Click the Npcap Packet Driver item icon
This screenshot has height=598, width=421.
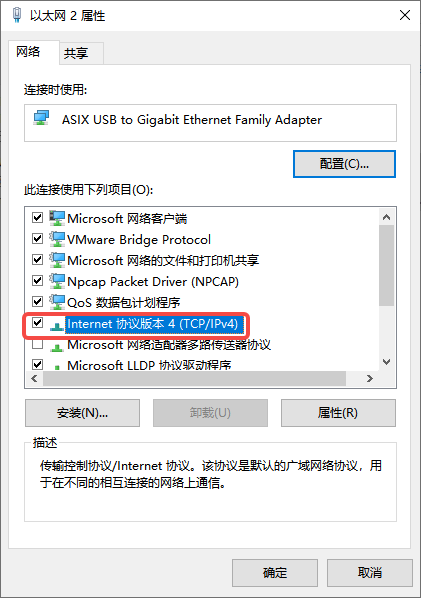(x=57, y=281)
